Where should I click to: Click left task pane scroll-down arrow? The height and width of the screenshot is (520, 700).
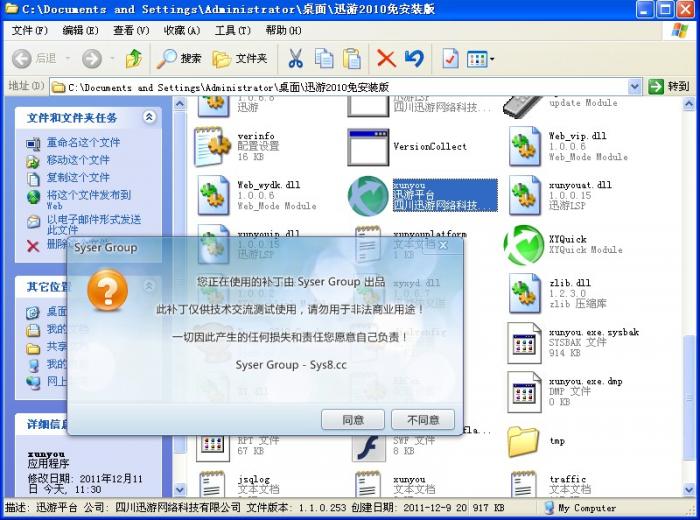click(179, 490)
